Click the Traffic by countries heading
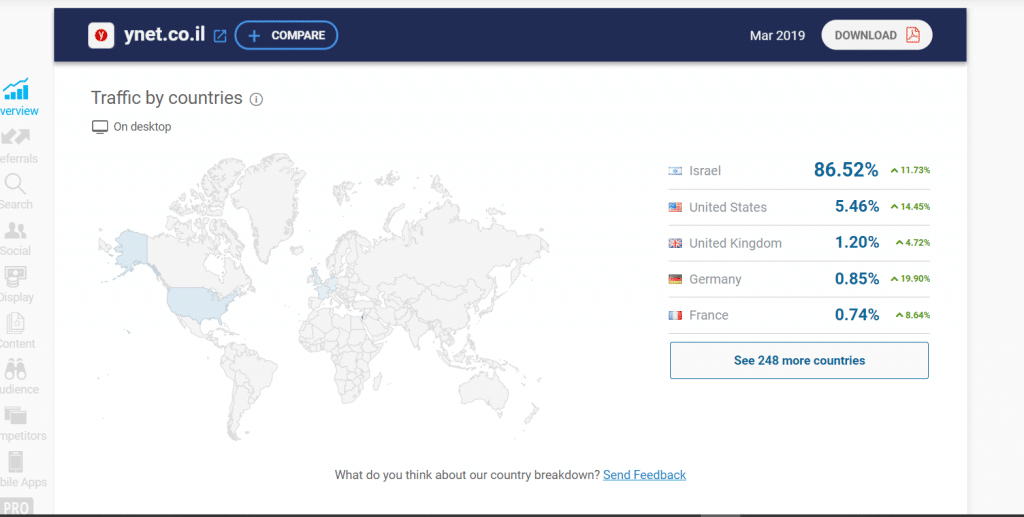The image size is (1024, 517). point(167,98)
